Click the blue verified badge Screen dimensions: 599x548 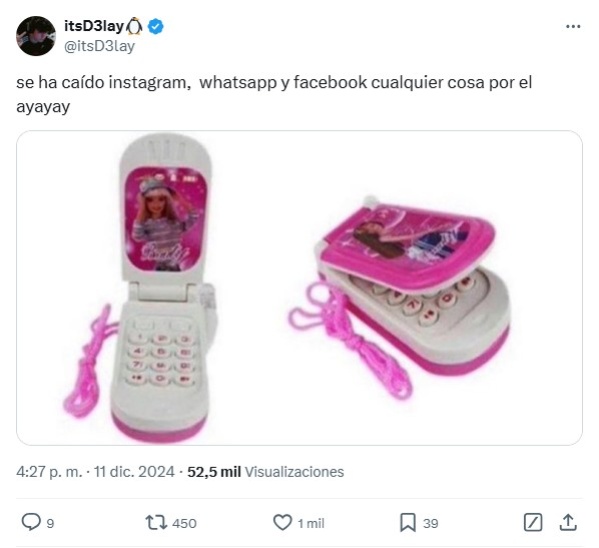(x=155, y=26)
